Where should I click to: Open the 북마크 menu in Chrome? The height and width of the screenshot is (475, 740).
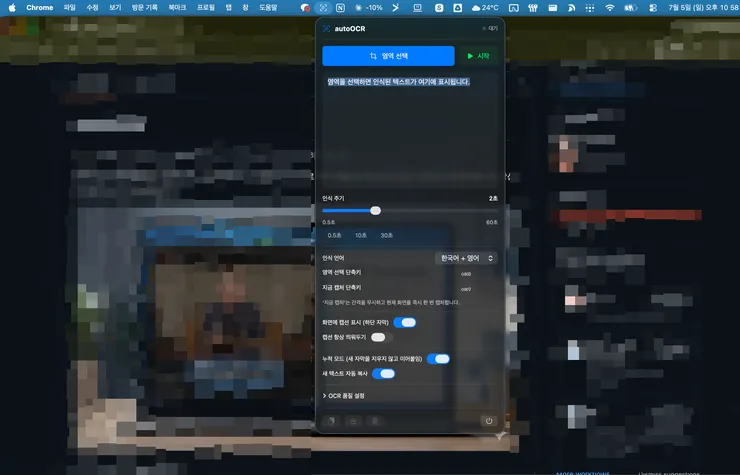coord(177,8)
